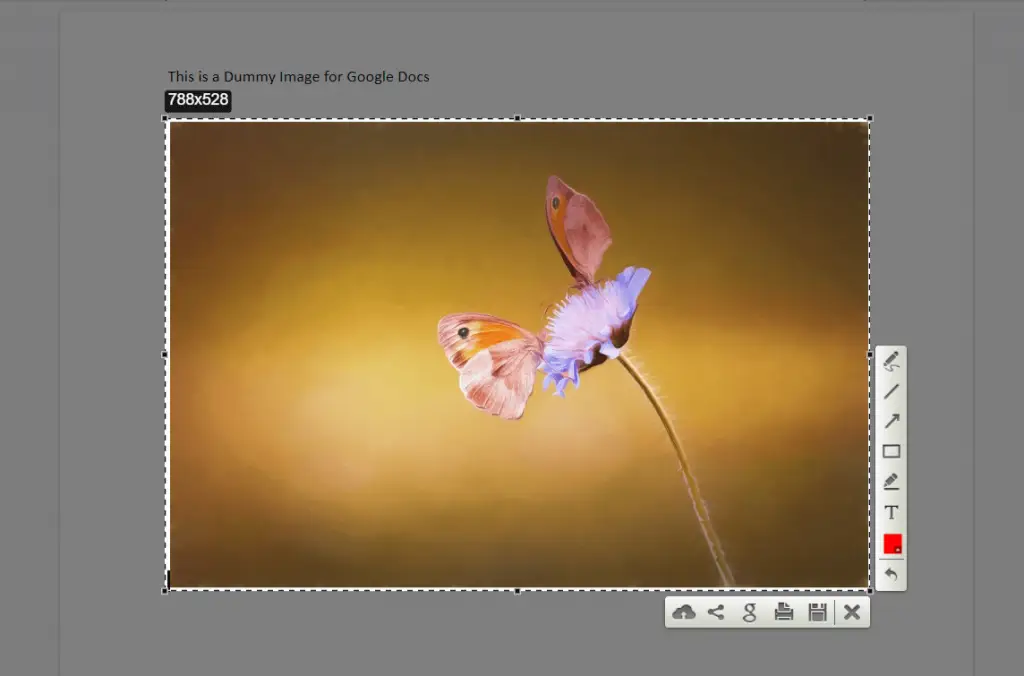Click the dummy image caption text

tap(299, 76)
